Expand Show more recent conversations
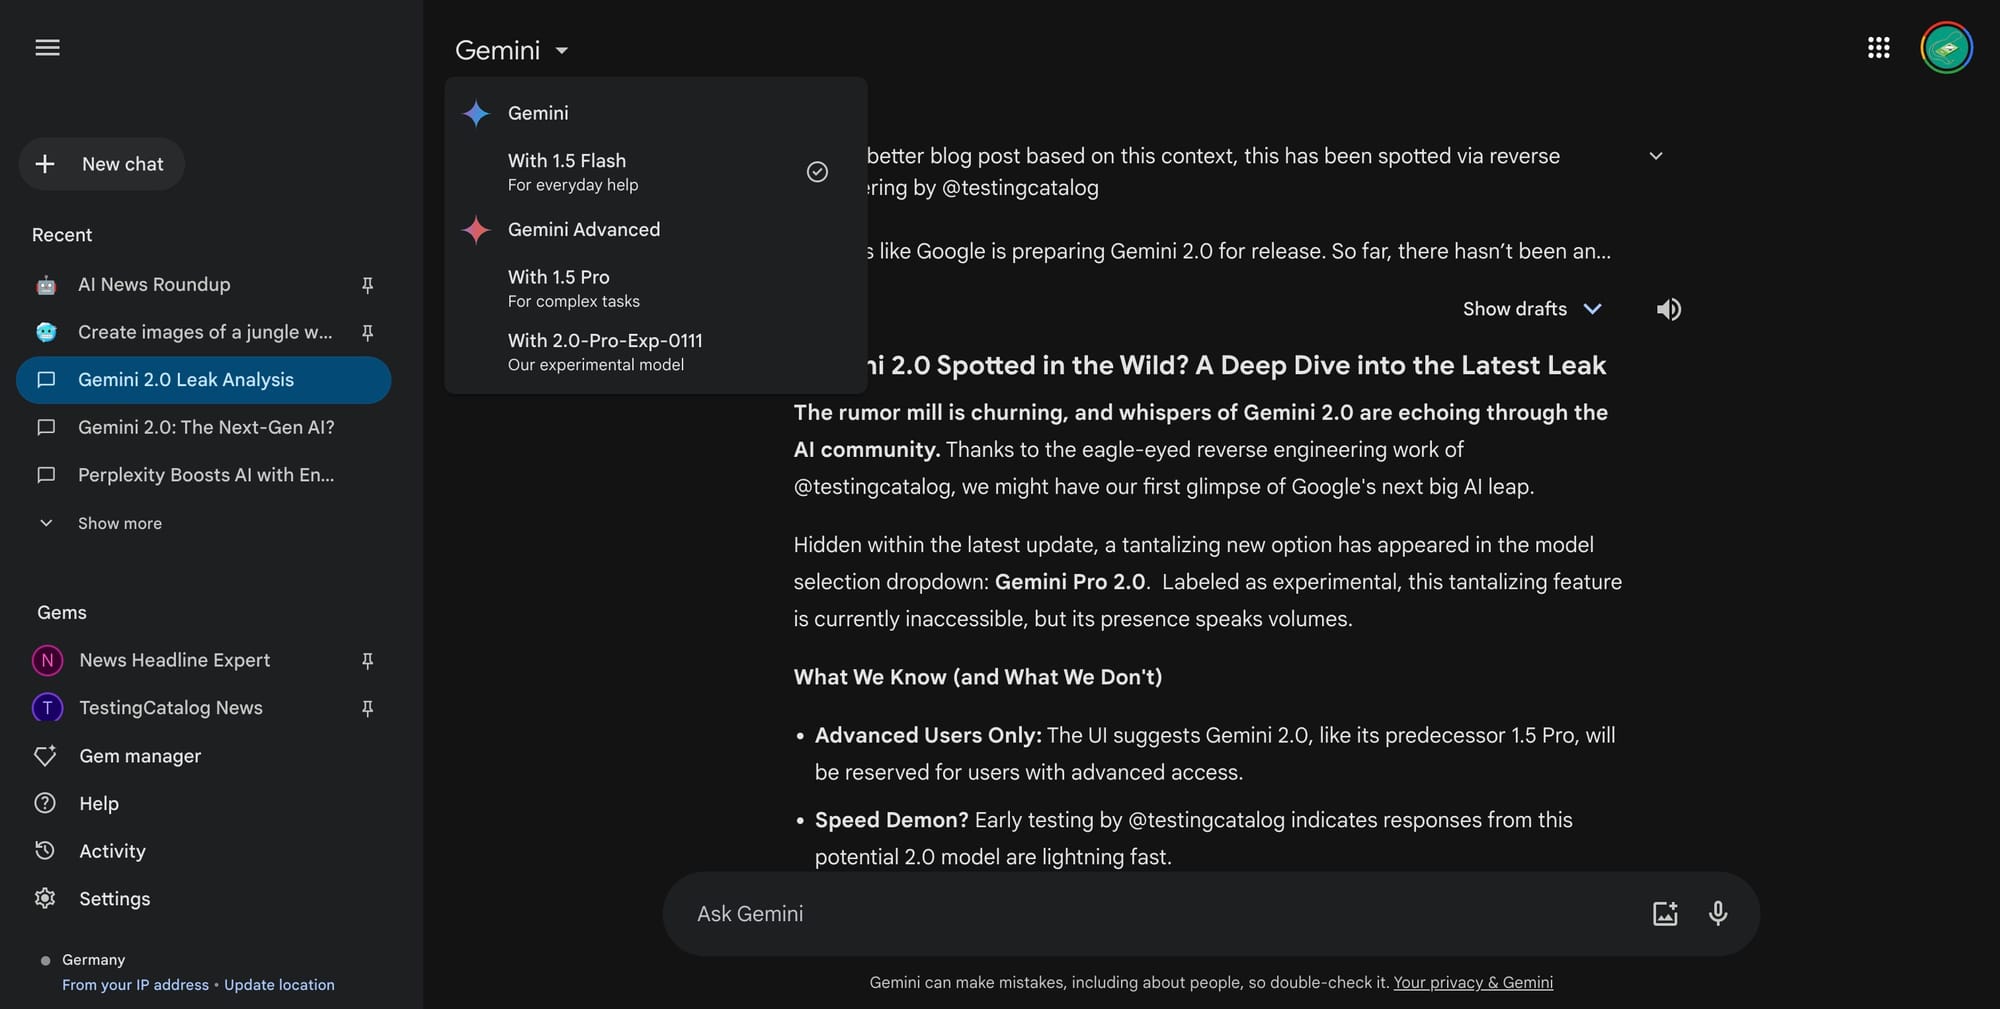This screenshot has width=2000, height=1009. pos(119,523)
